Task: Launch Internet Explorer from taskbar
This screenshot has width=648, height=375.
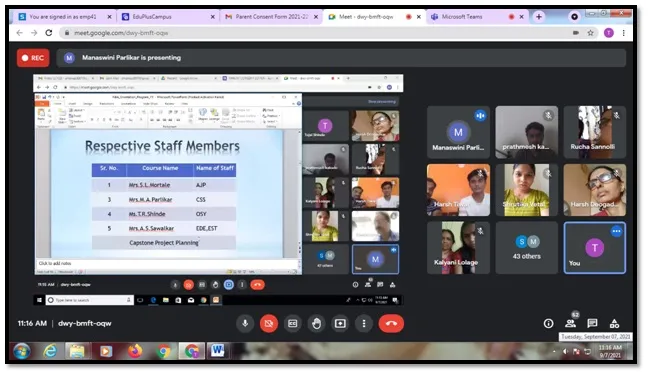Action: coord(50,351)
